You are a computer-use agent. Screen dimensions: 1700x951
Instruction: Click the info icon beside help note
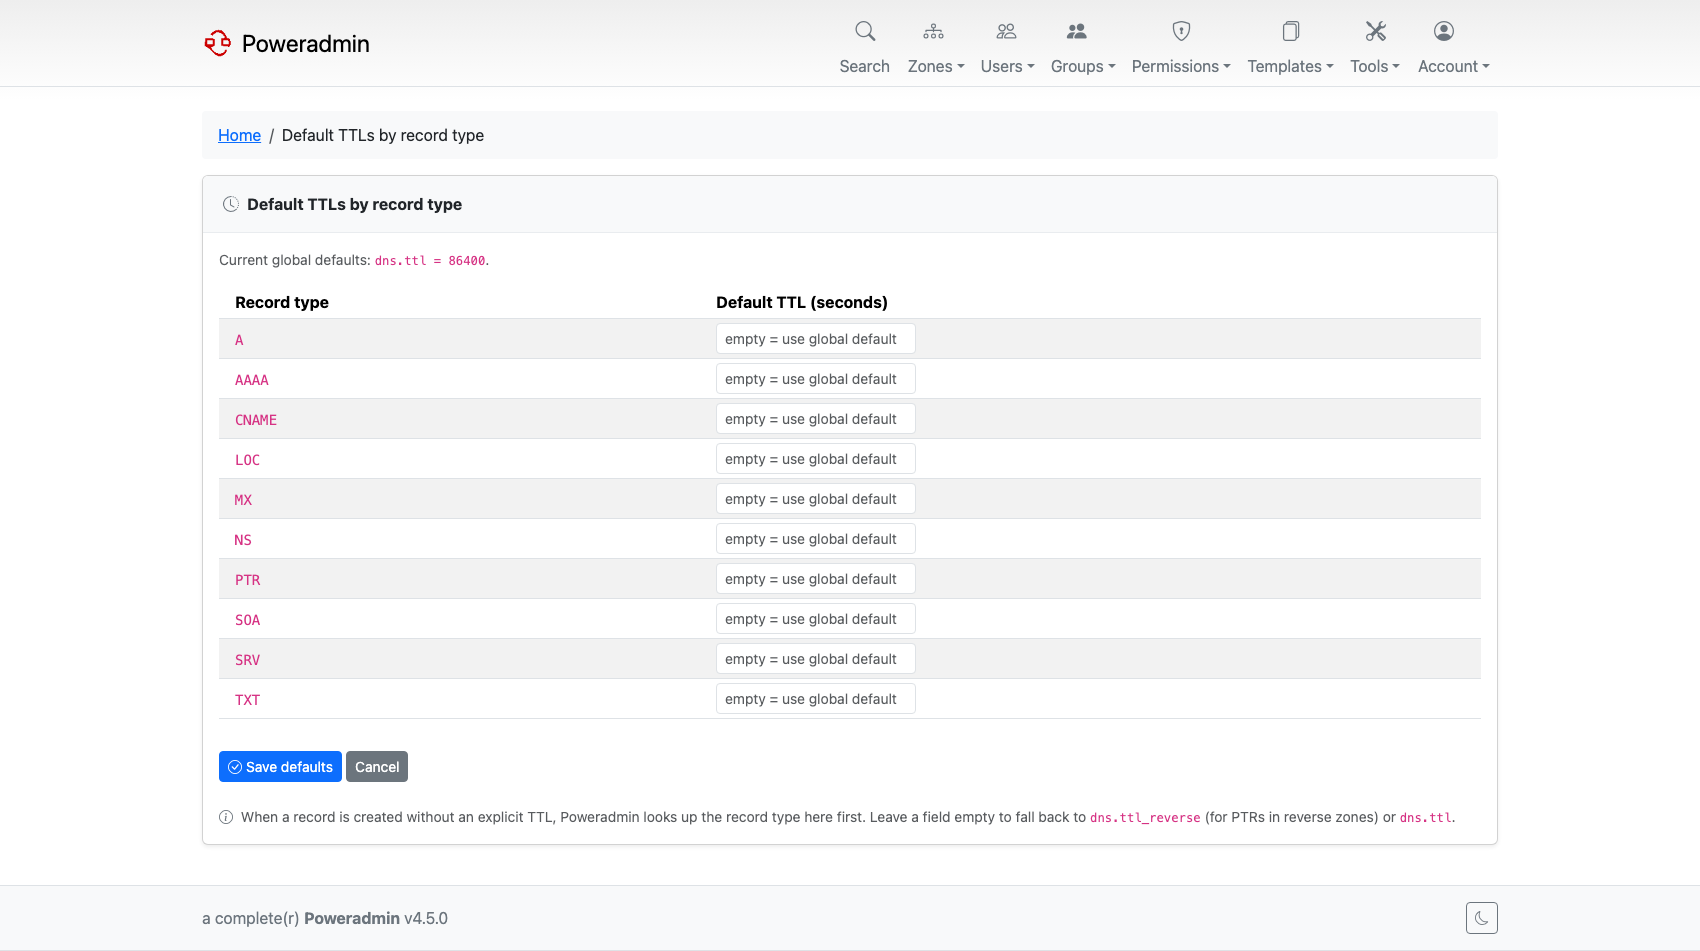pyautogui.click(x=226, y=817)
